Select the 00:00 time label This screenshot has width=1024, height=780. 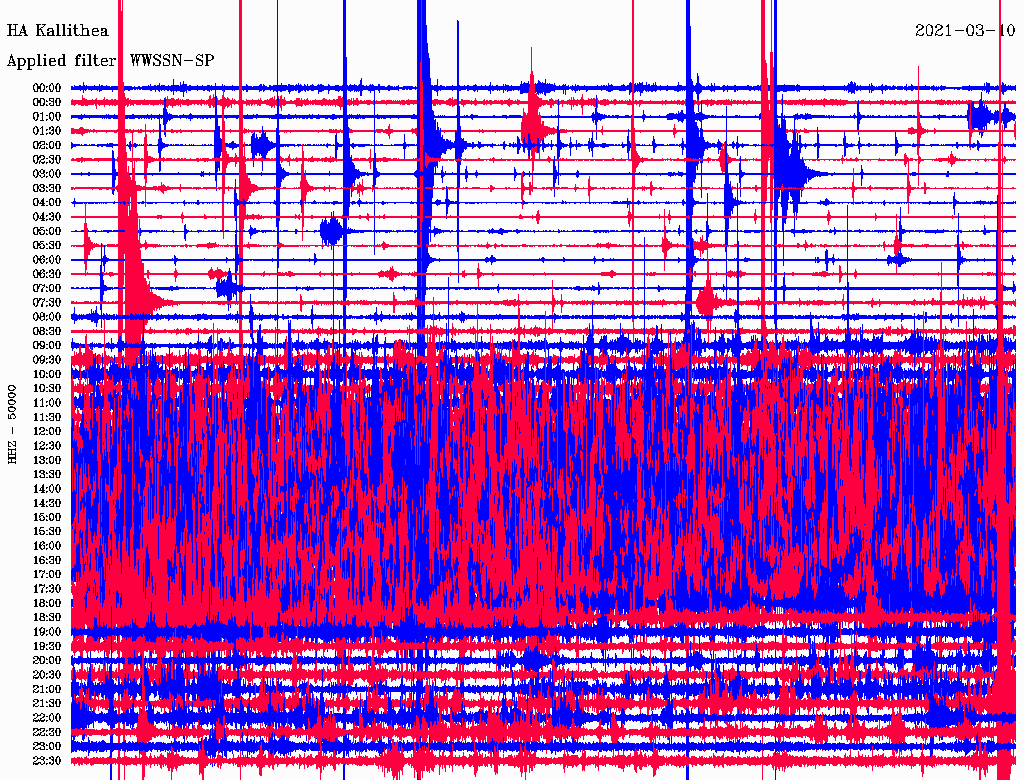click(47, 88)
